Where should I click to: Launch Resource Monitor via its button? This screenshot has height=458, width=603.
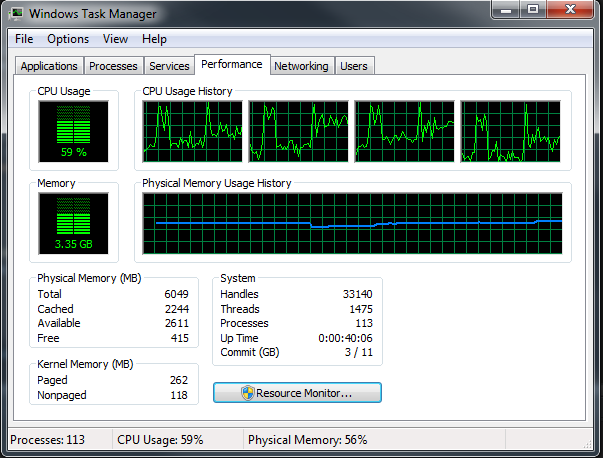[x=297, y=393]
